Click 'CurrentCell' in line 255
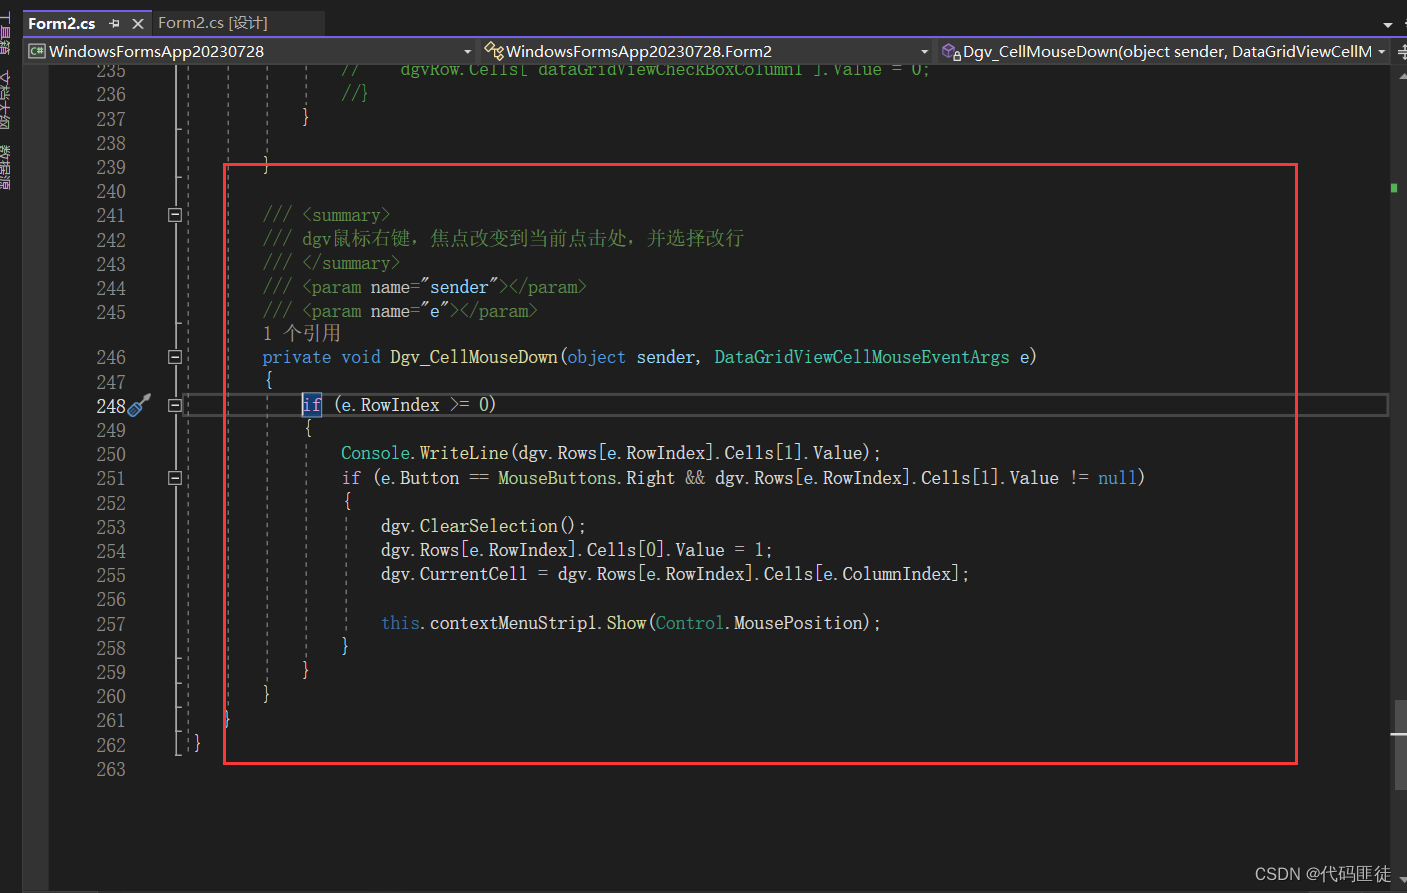 click(x=473, y=574)
